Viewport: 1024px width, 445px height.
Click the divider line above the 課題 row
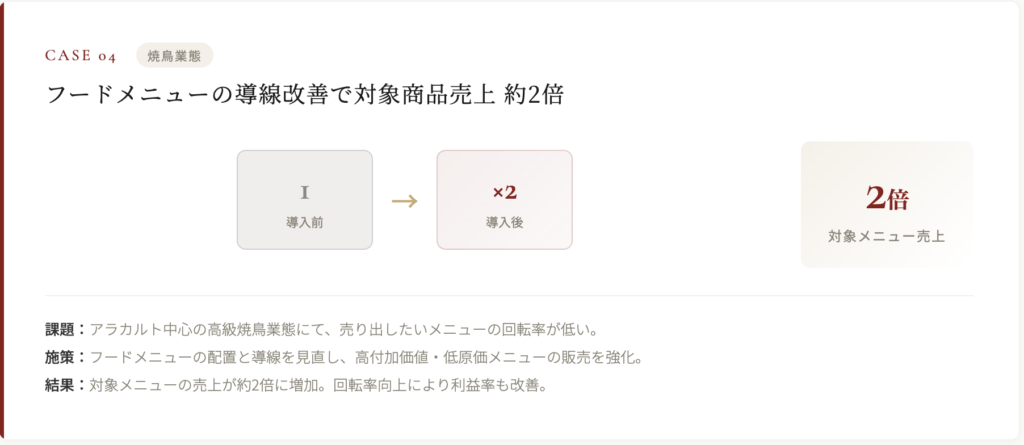(509, 296)
